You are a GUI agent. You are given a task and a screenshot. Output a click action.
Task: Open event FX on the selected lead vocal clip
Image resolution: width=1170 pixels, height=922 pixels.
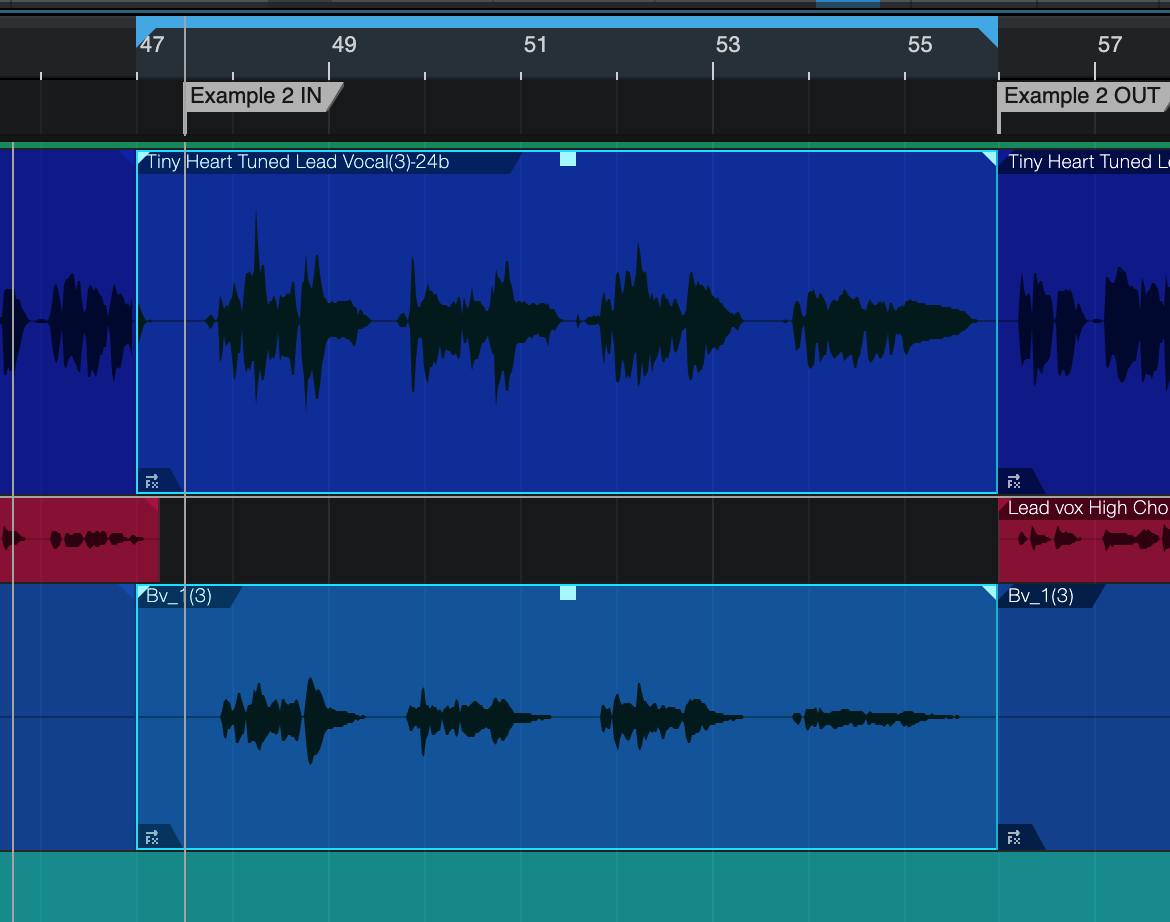click(152, 481)
